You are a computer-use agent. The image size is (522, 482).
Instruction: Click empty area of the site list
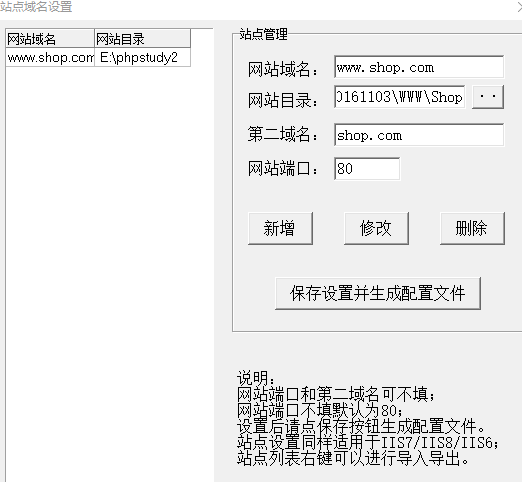pyautogui.click(x=109, y=267)
